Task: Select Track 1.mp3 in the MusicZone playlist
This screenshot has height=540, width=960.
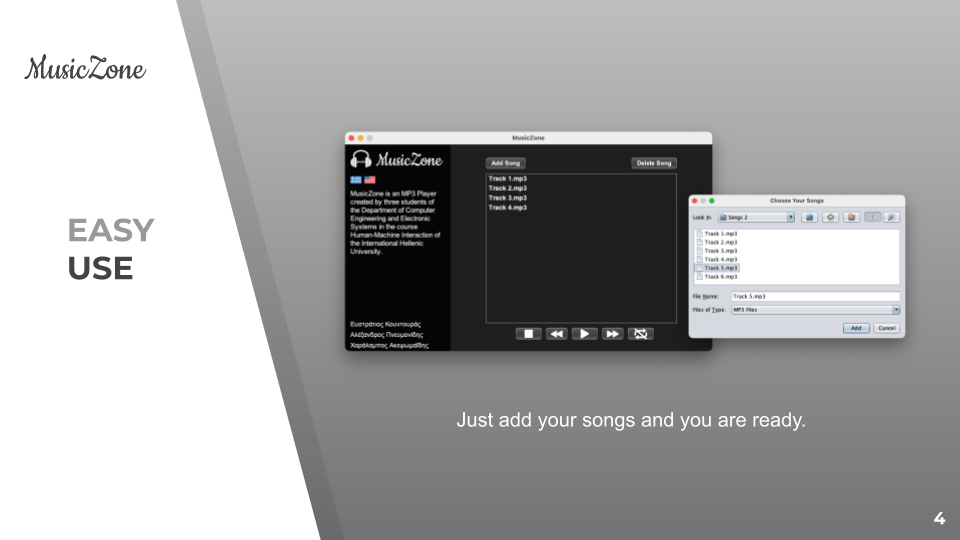Action: coord(508,179)
